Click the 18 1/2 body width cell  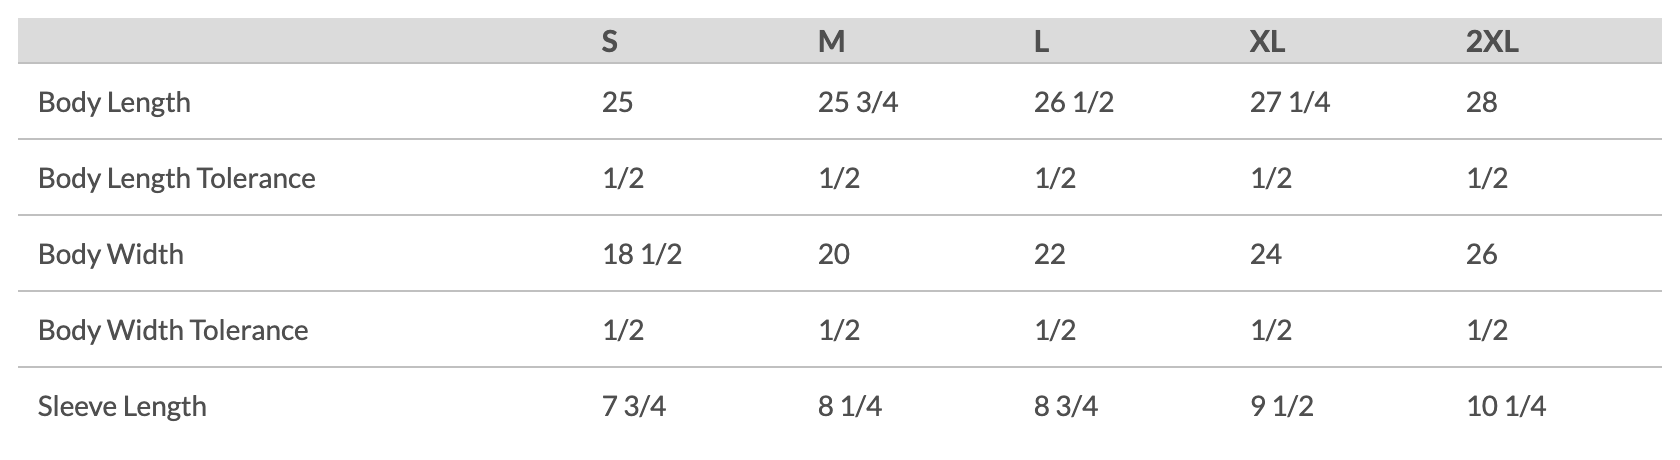point(642,254)
